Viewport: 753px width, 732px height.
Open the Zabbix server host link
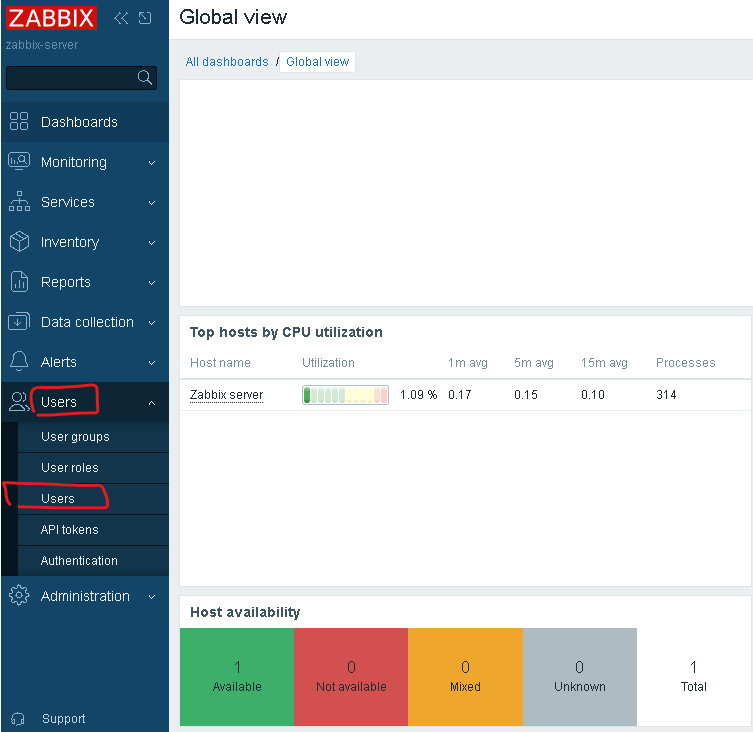click(226, 395)
